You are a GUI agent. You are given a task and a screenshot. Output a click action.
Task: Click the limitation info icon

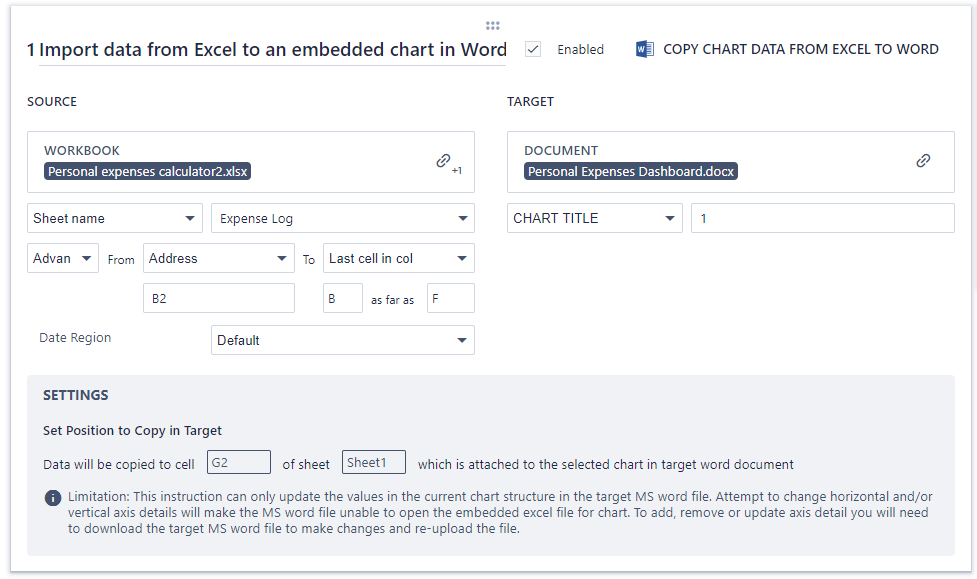coord(53,498)
